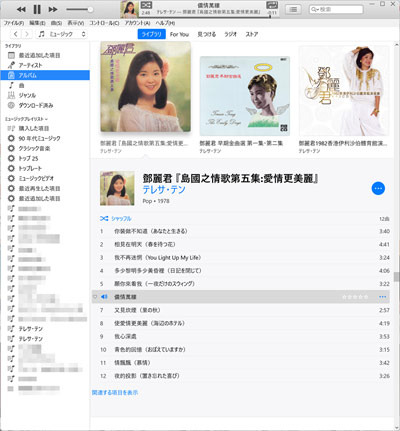The width and height of the screenshot is (400, 431).
Task: Toggle repeat in the now playing display
Action: pyautogui.click(x=272, y=5)
